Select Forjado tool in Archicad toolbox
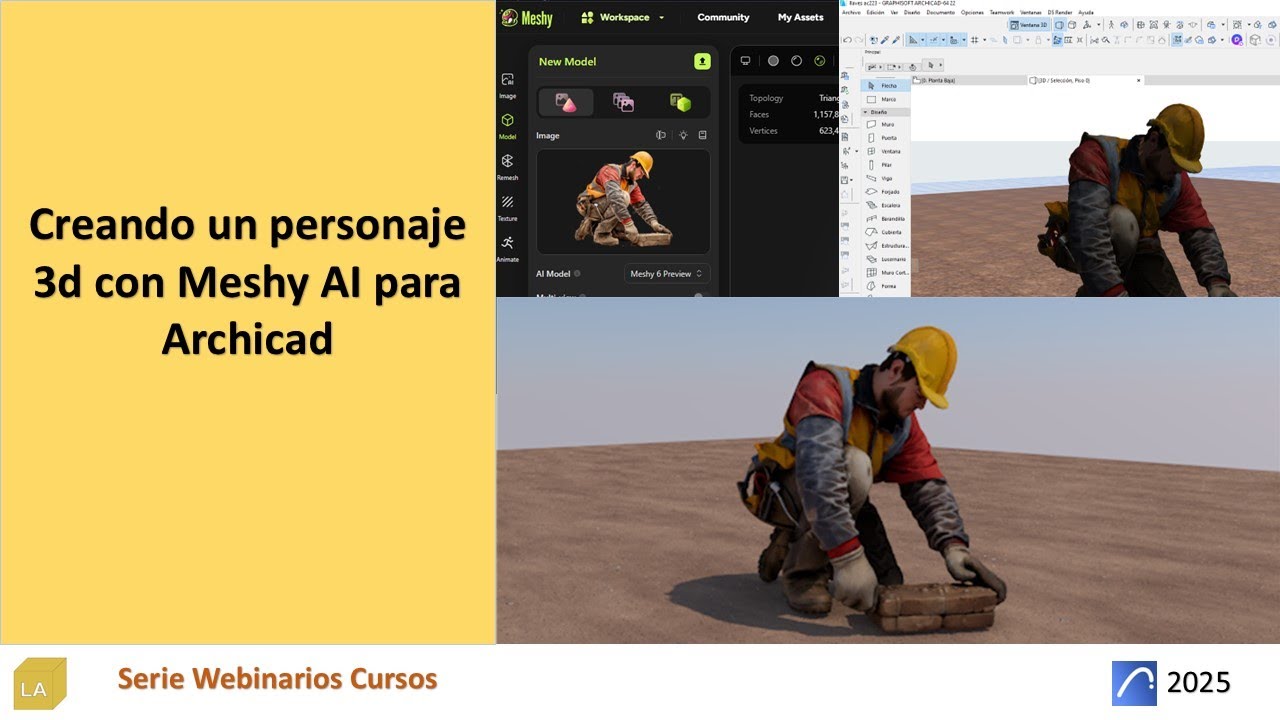This screenshot has height=720, width=1280. (888, 192)
